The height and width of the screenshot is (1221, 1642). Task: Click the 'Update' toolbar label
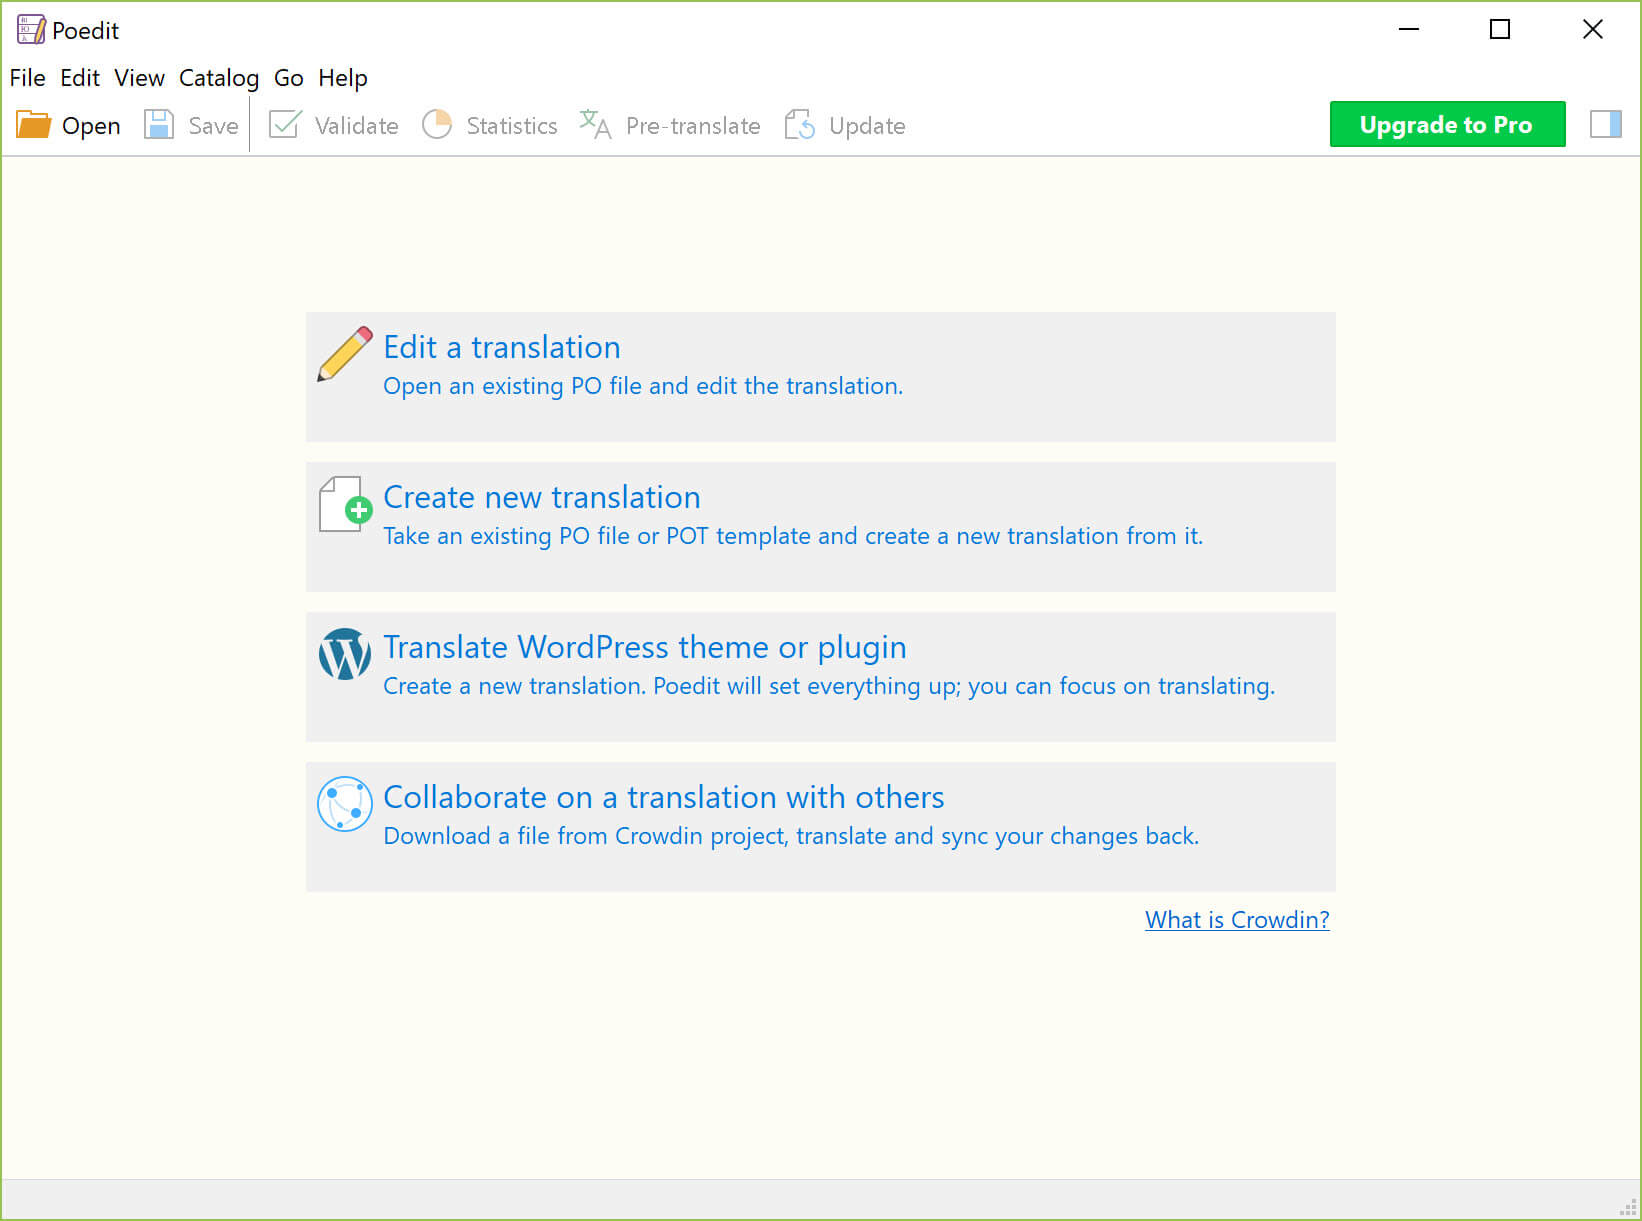pyautogui.click(x=867, y=126)
